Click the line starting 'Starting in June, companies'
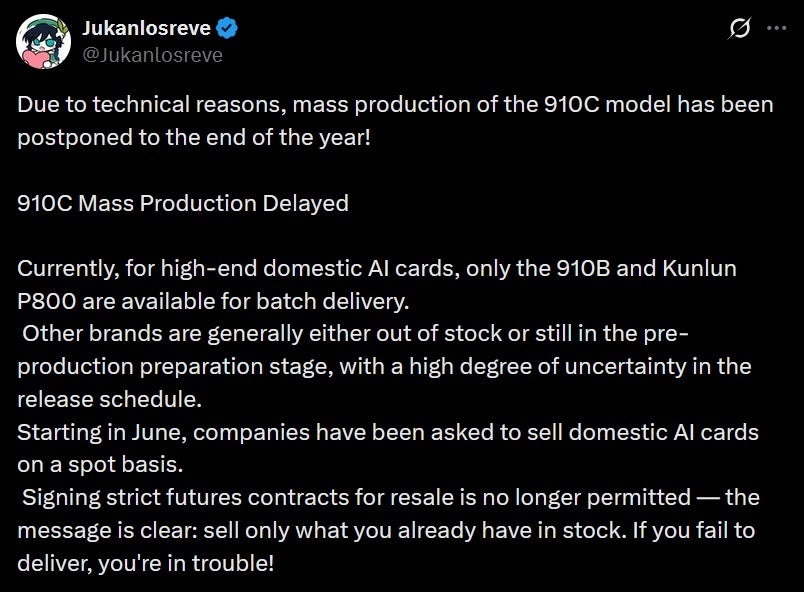 [x=388, y=433]
